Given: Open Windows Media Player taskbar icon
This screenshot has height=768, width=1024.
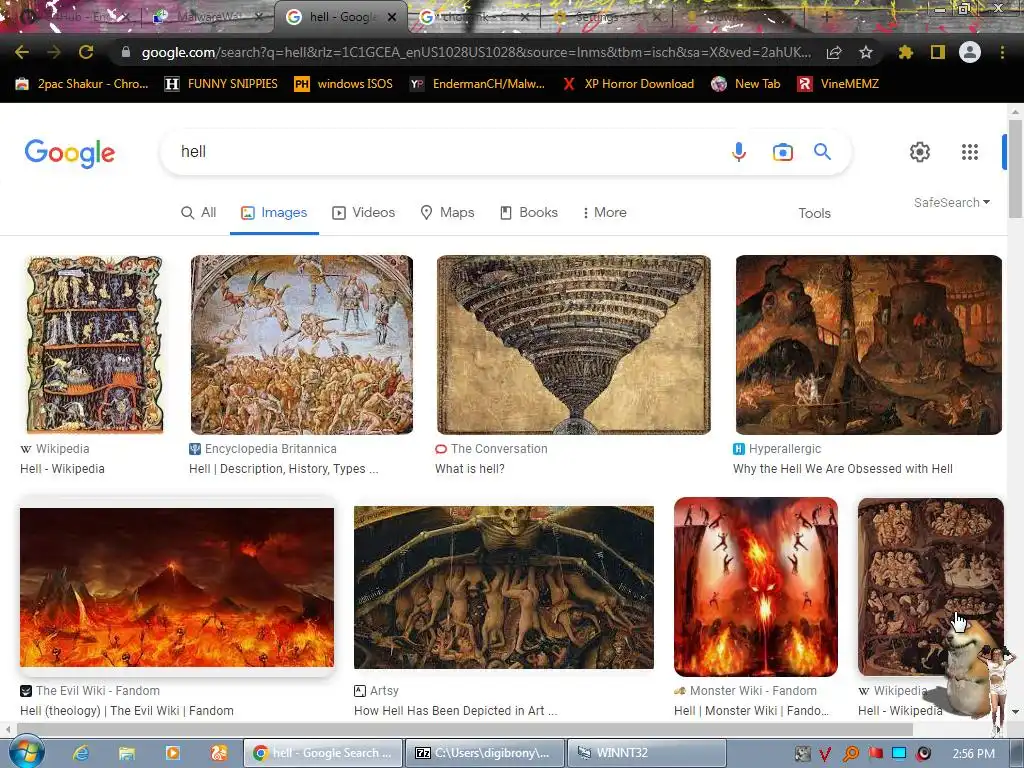Looking at the screenshot, I should point(172,753).
